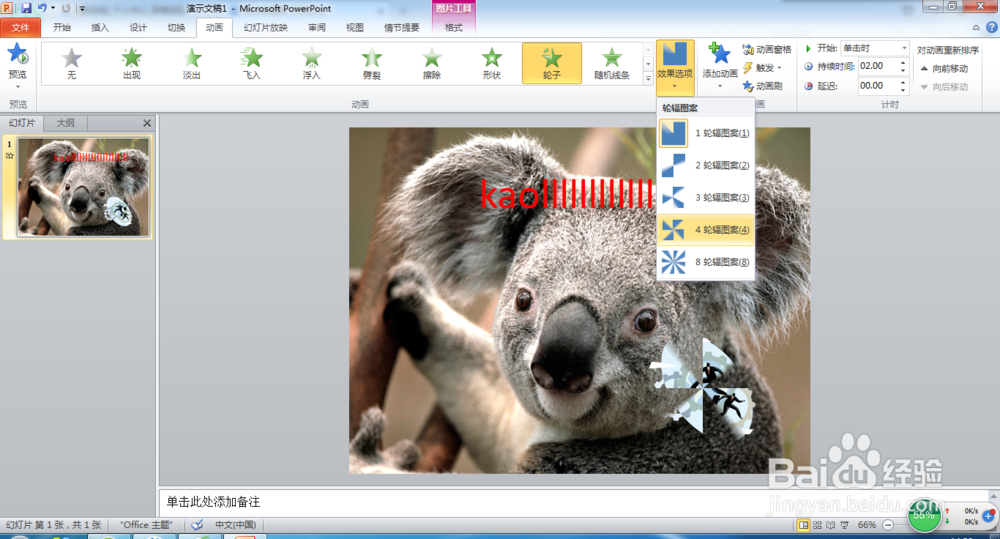Switch to Normal view in status bar
Screen dimensions: 1000x539
click(x=803, y=525)
